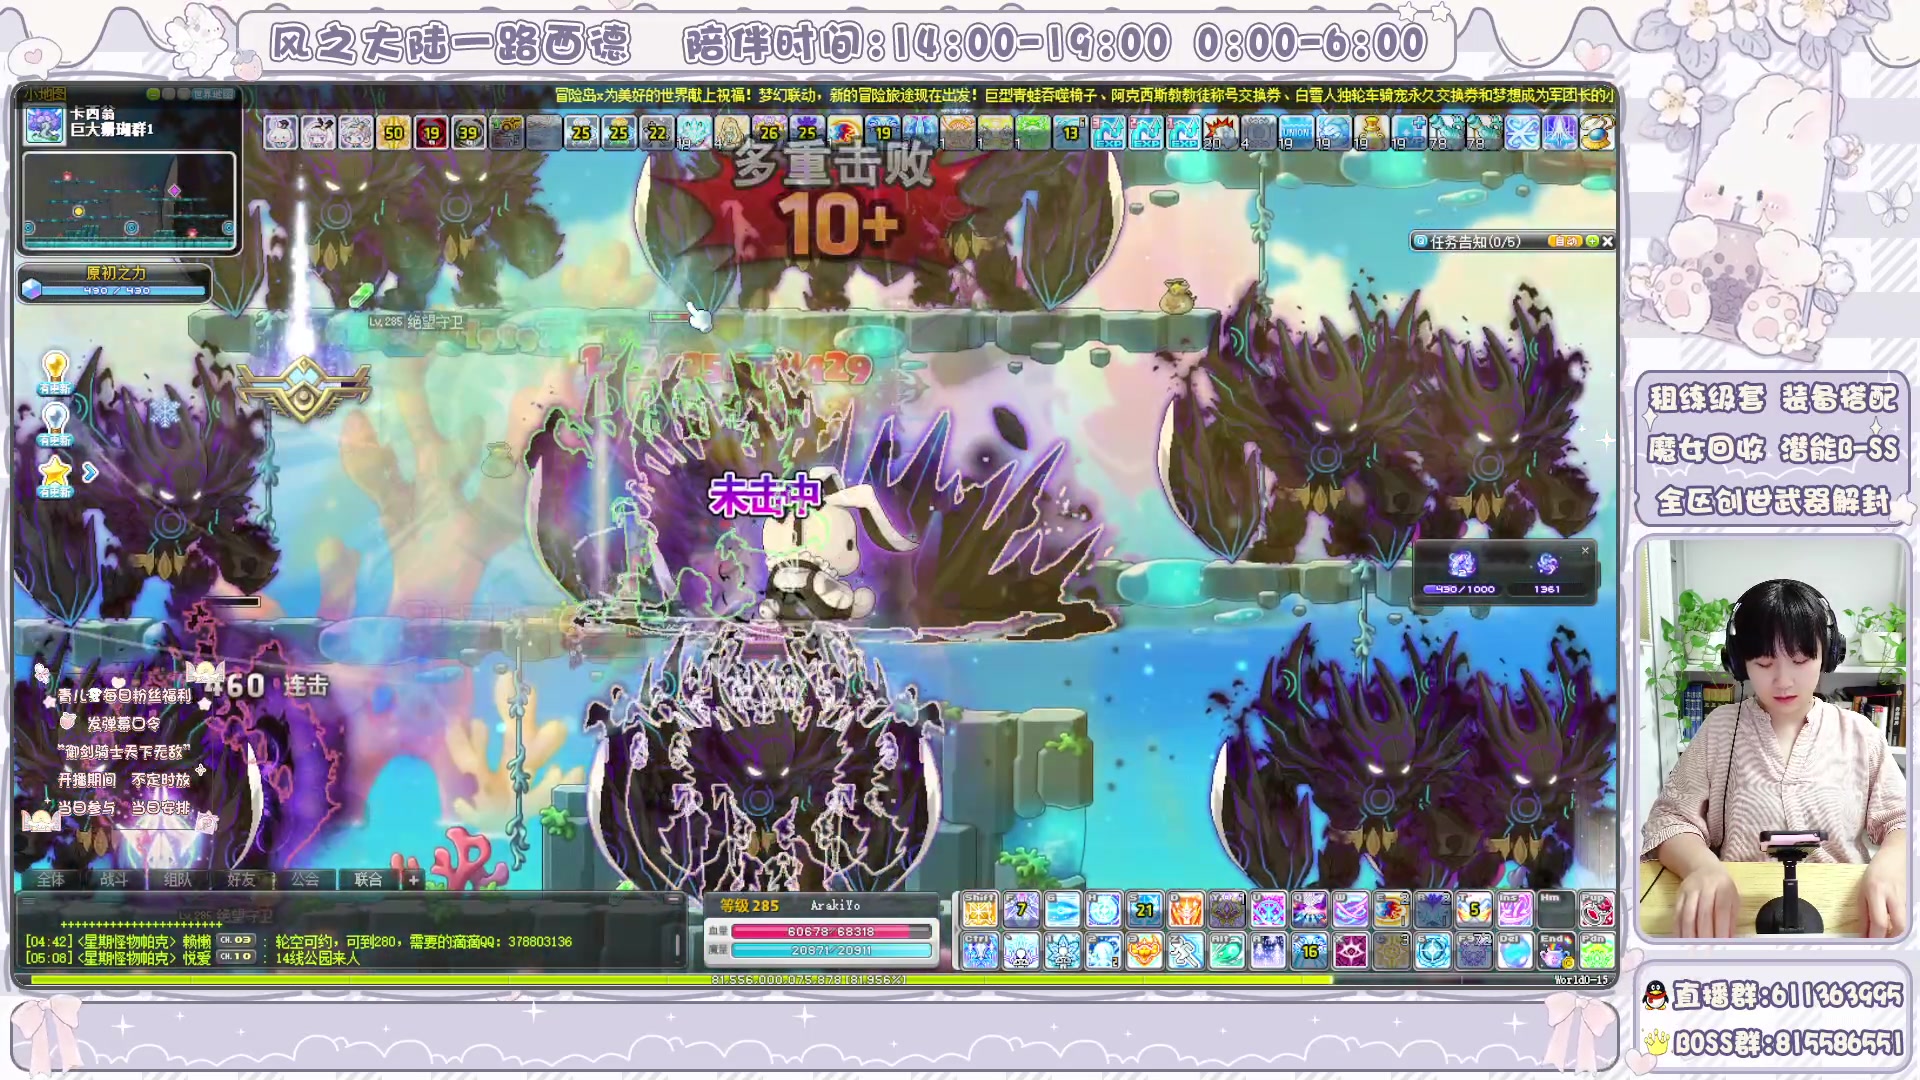Viewport: 1920px width, 1080px height.
Task: Minimize the minimap with green button
Action: (153, 94)
